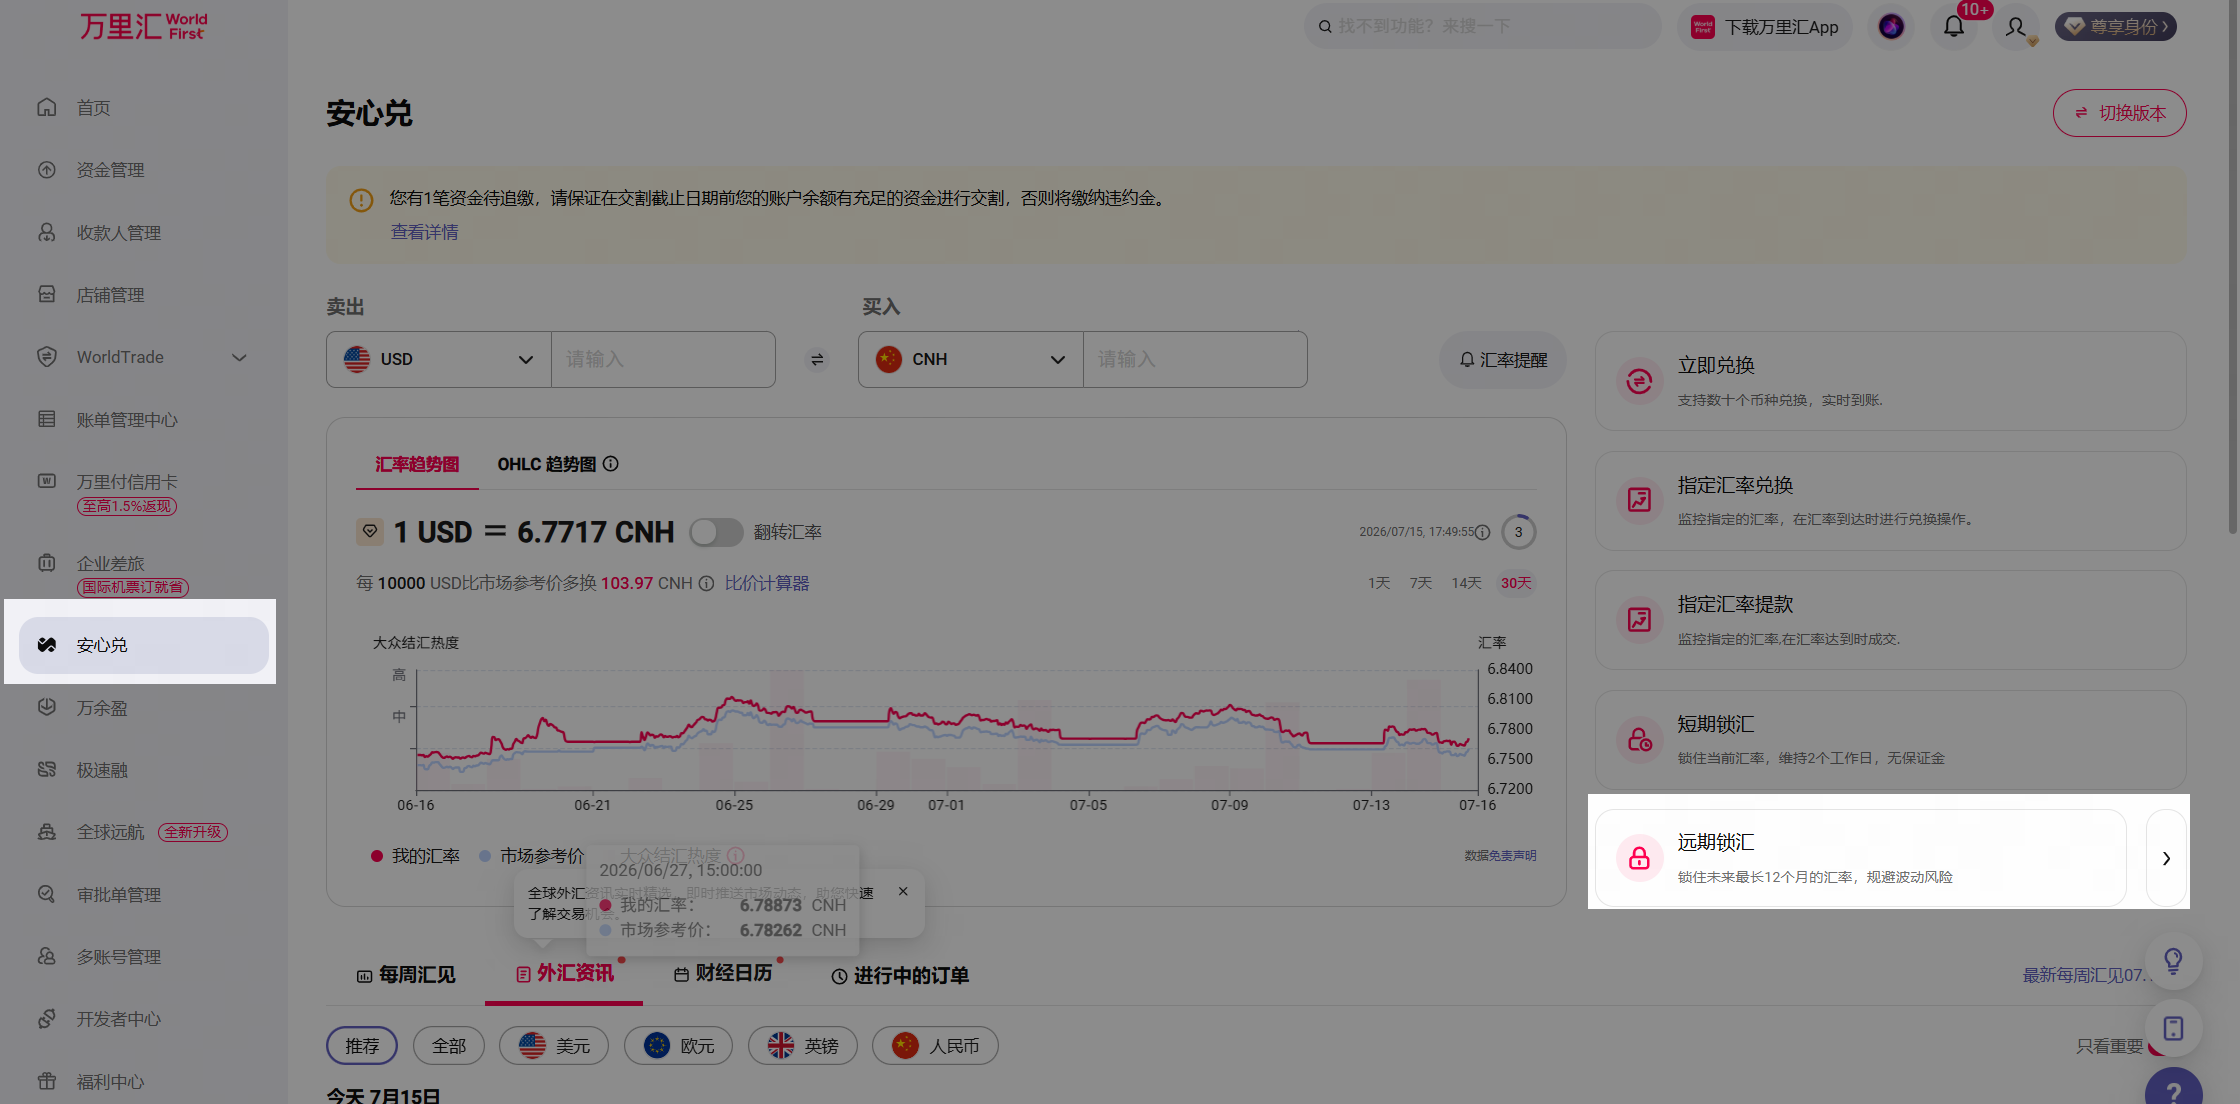Open the 指定汇率兑换 card
Viewport: 2240px width, 1104px height.
(x=1890, y=501)
